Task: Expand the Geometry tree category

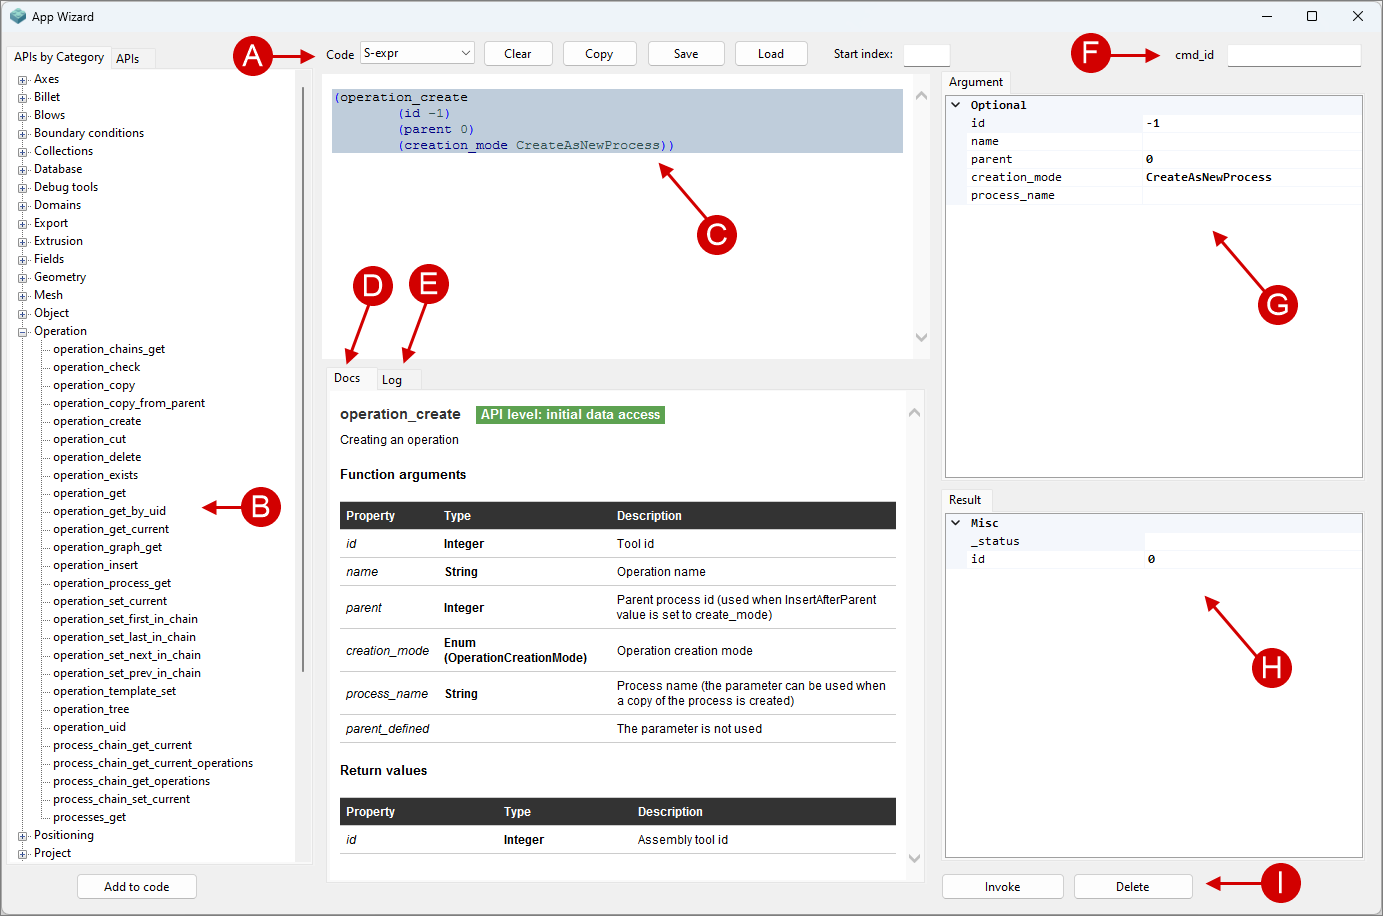Action: coord(23,278)
